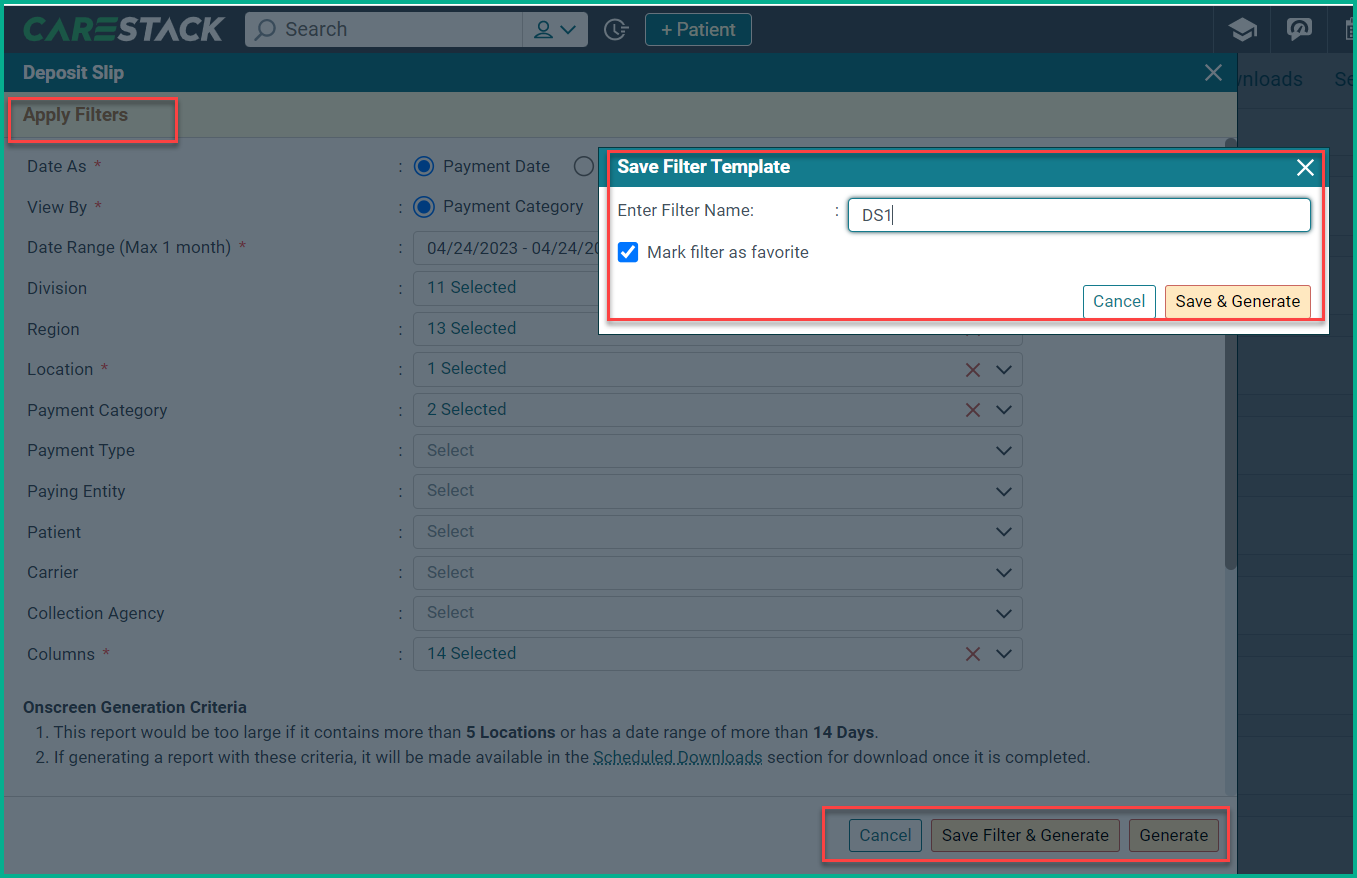Viewport: 1357px width, 878px height.
Task: Expand the Carrier select dropdown
Action: click(1003, 572)
